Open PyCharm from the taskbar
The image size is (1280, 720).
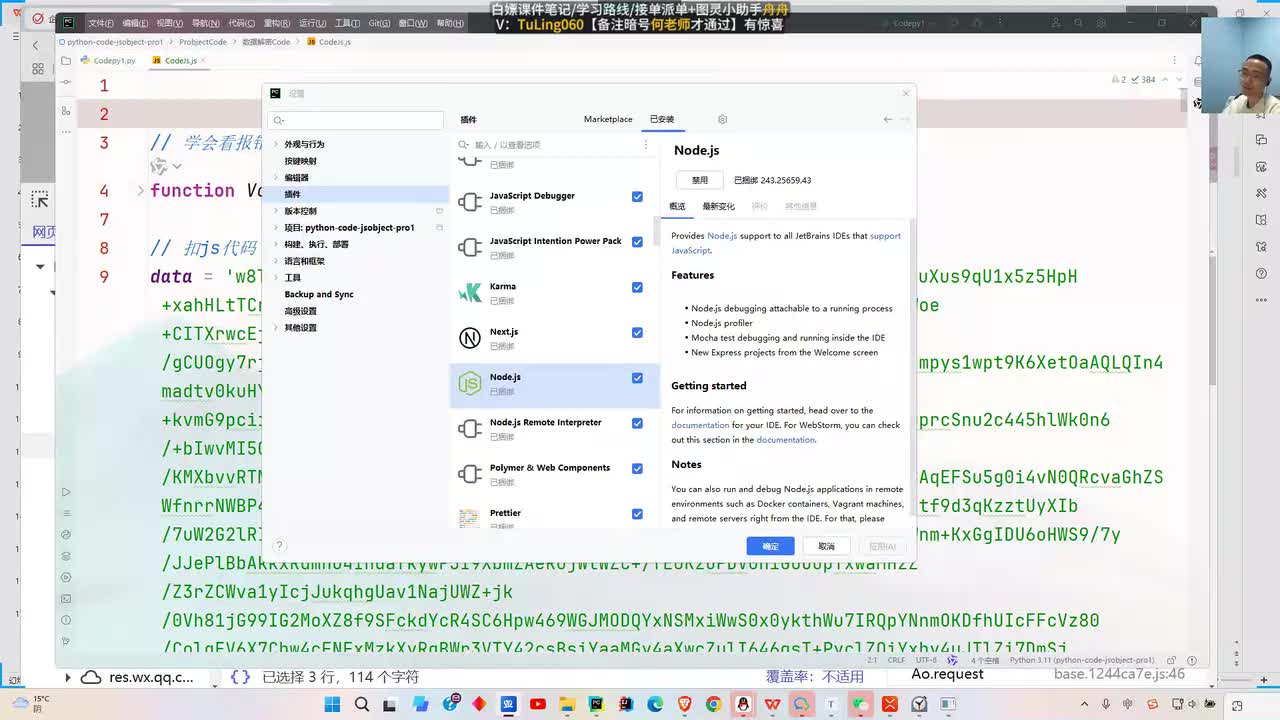pyautogui.click(x=597, y=704)
